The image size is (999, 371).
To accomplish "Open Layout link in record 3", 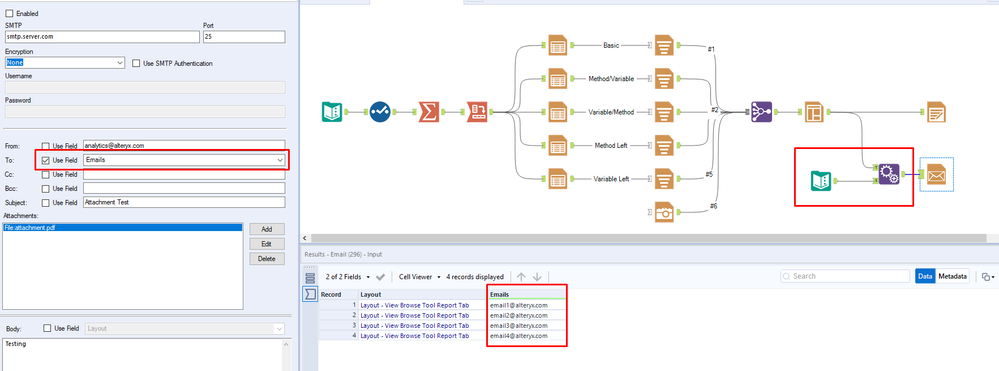I will coord(414,326).
